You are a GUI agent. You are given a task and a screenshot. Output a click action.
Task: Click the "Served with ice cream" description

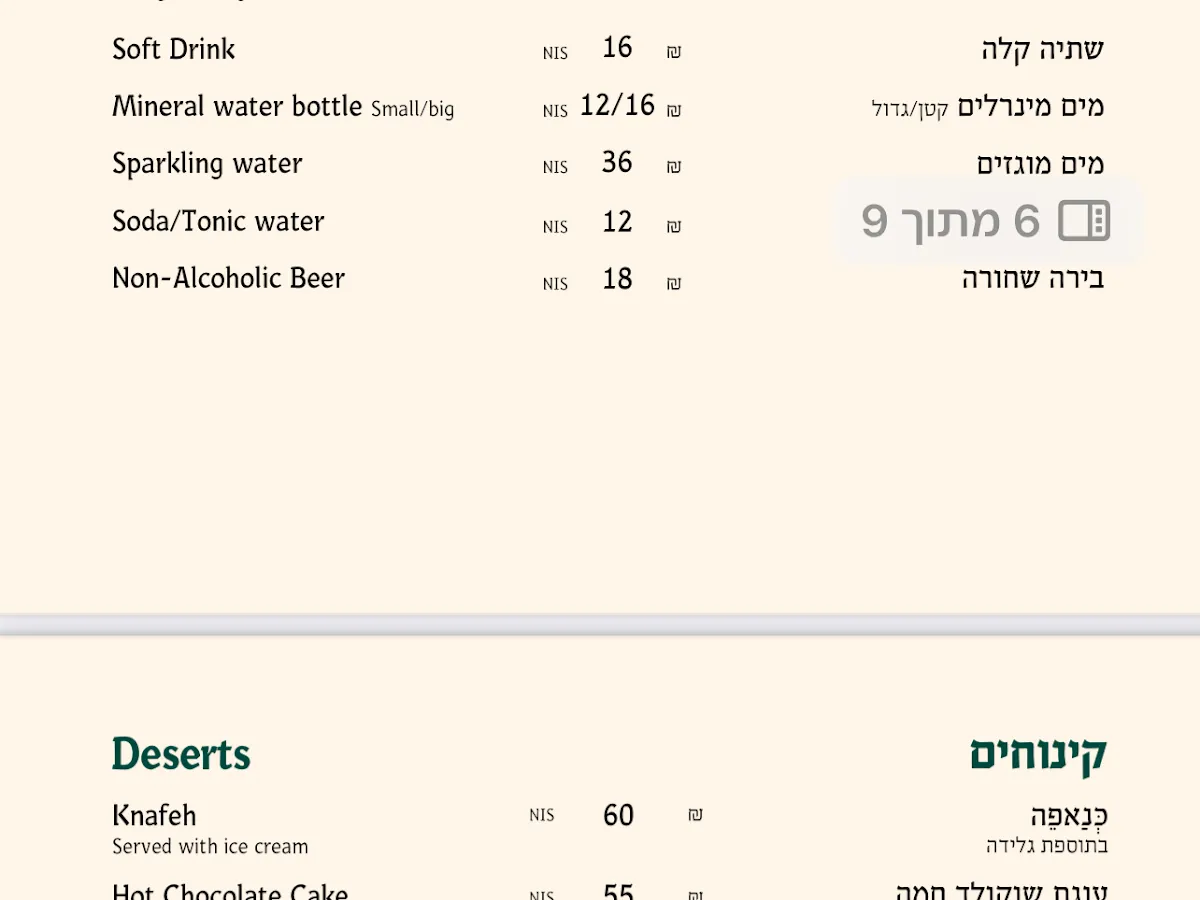[210, 847]
